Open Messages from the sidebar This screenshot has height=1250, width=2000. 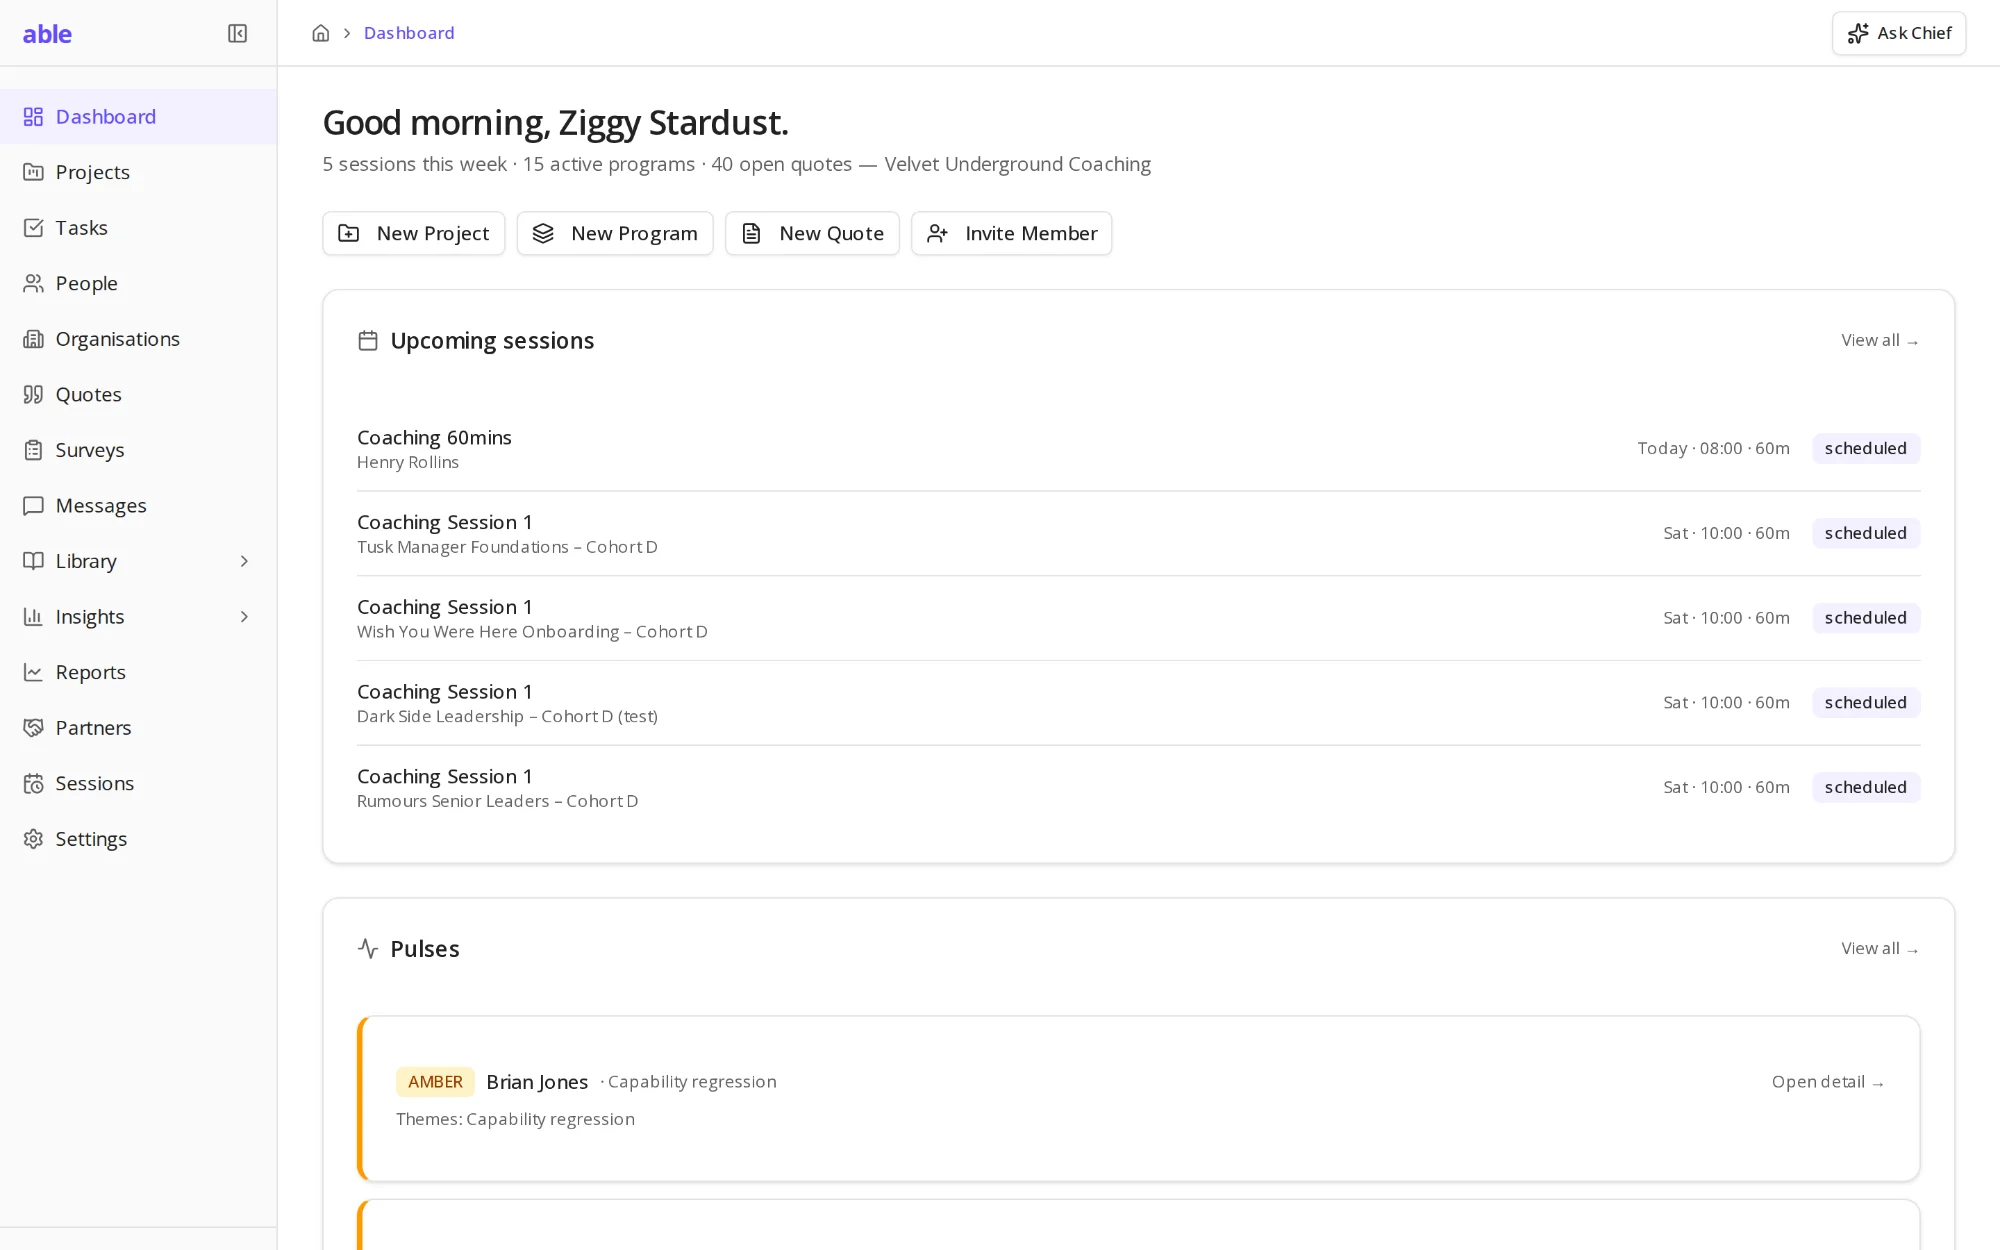138,506
